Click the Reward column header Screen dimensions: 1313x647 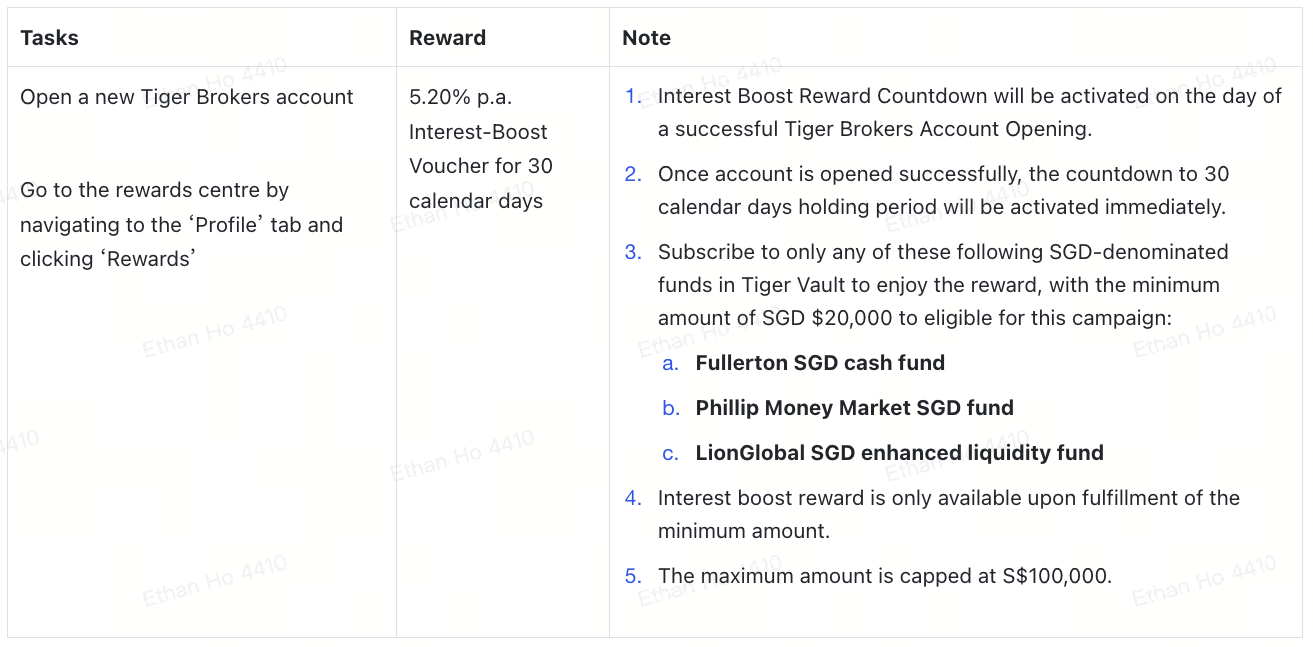(447, 38)
